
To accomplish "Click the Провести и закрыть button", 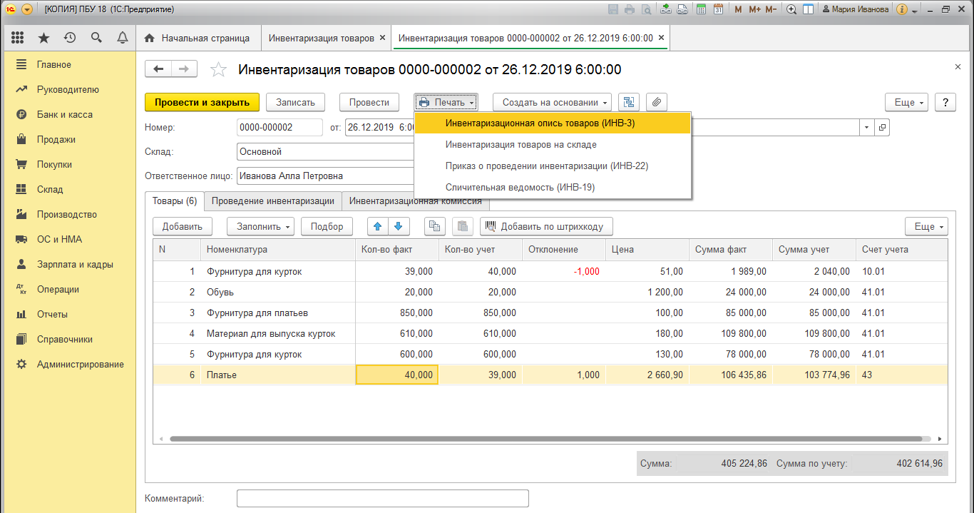I will [202, 102].
